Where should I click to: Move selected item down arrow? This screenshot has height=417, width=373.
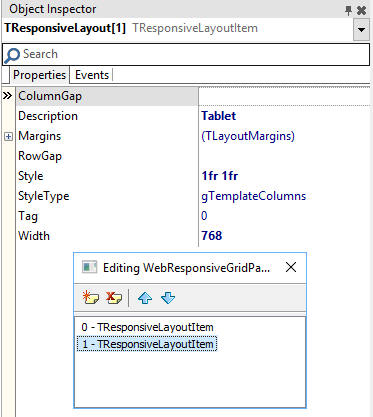click(x=168, y=298)
